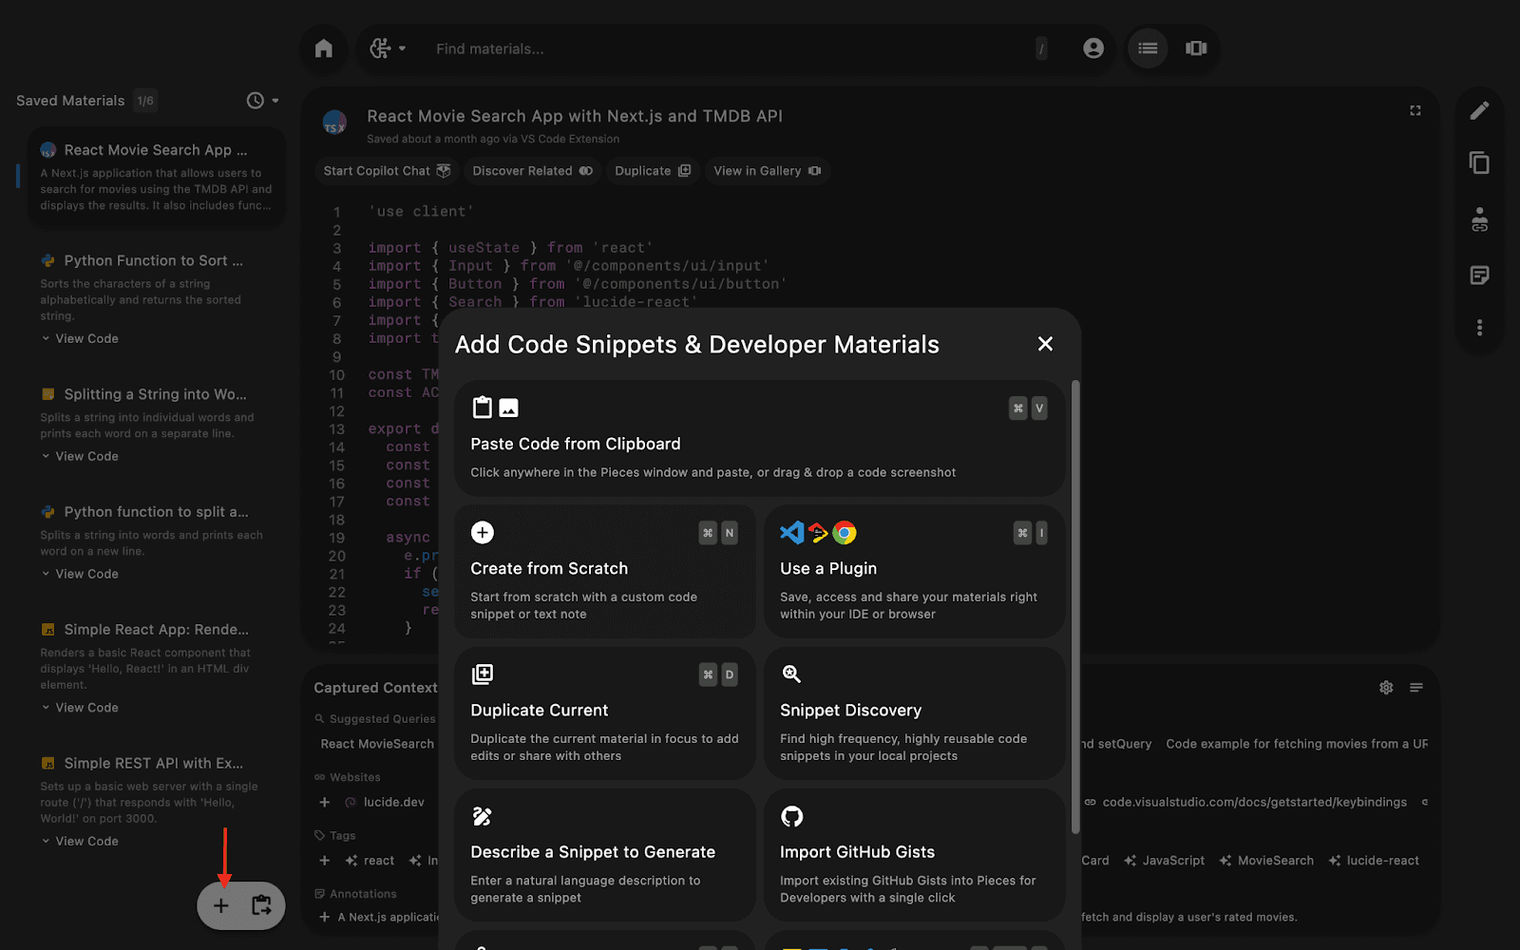
Task: Click copy icon in right sidebar
Action: (1479, 163)
